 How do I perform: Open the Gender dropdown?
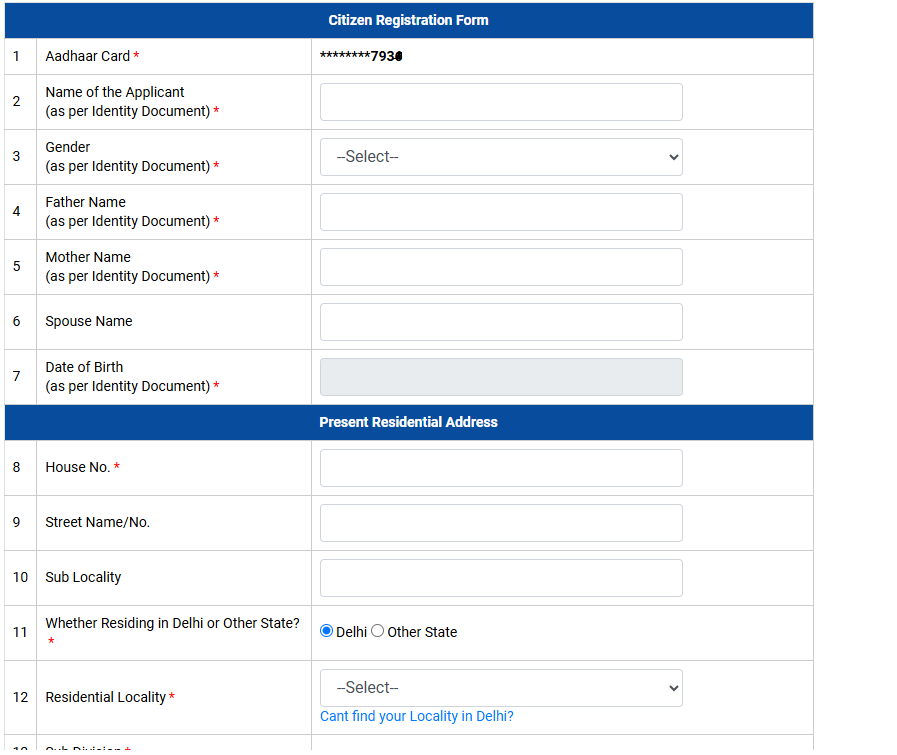[500, 157]
